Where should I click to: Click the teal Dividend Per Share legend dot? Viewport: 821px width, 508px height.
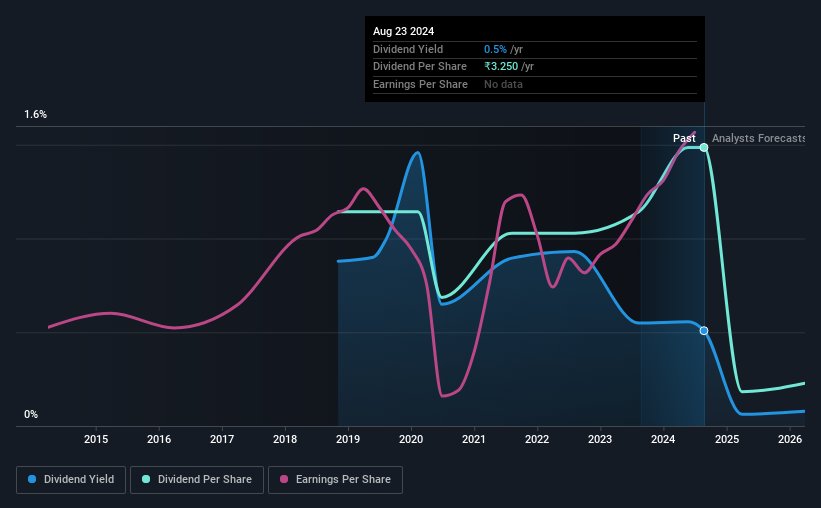click(x=146, y=479)
